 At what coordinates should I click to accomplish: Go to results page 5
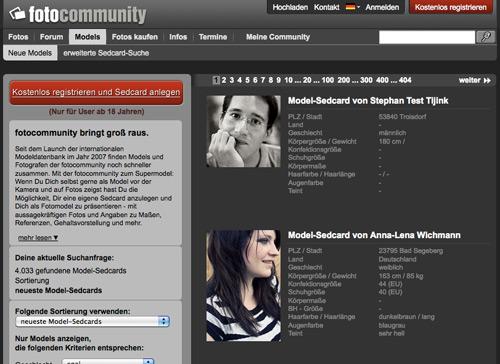pyautogui.click(x=247, y=80)
